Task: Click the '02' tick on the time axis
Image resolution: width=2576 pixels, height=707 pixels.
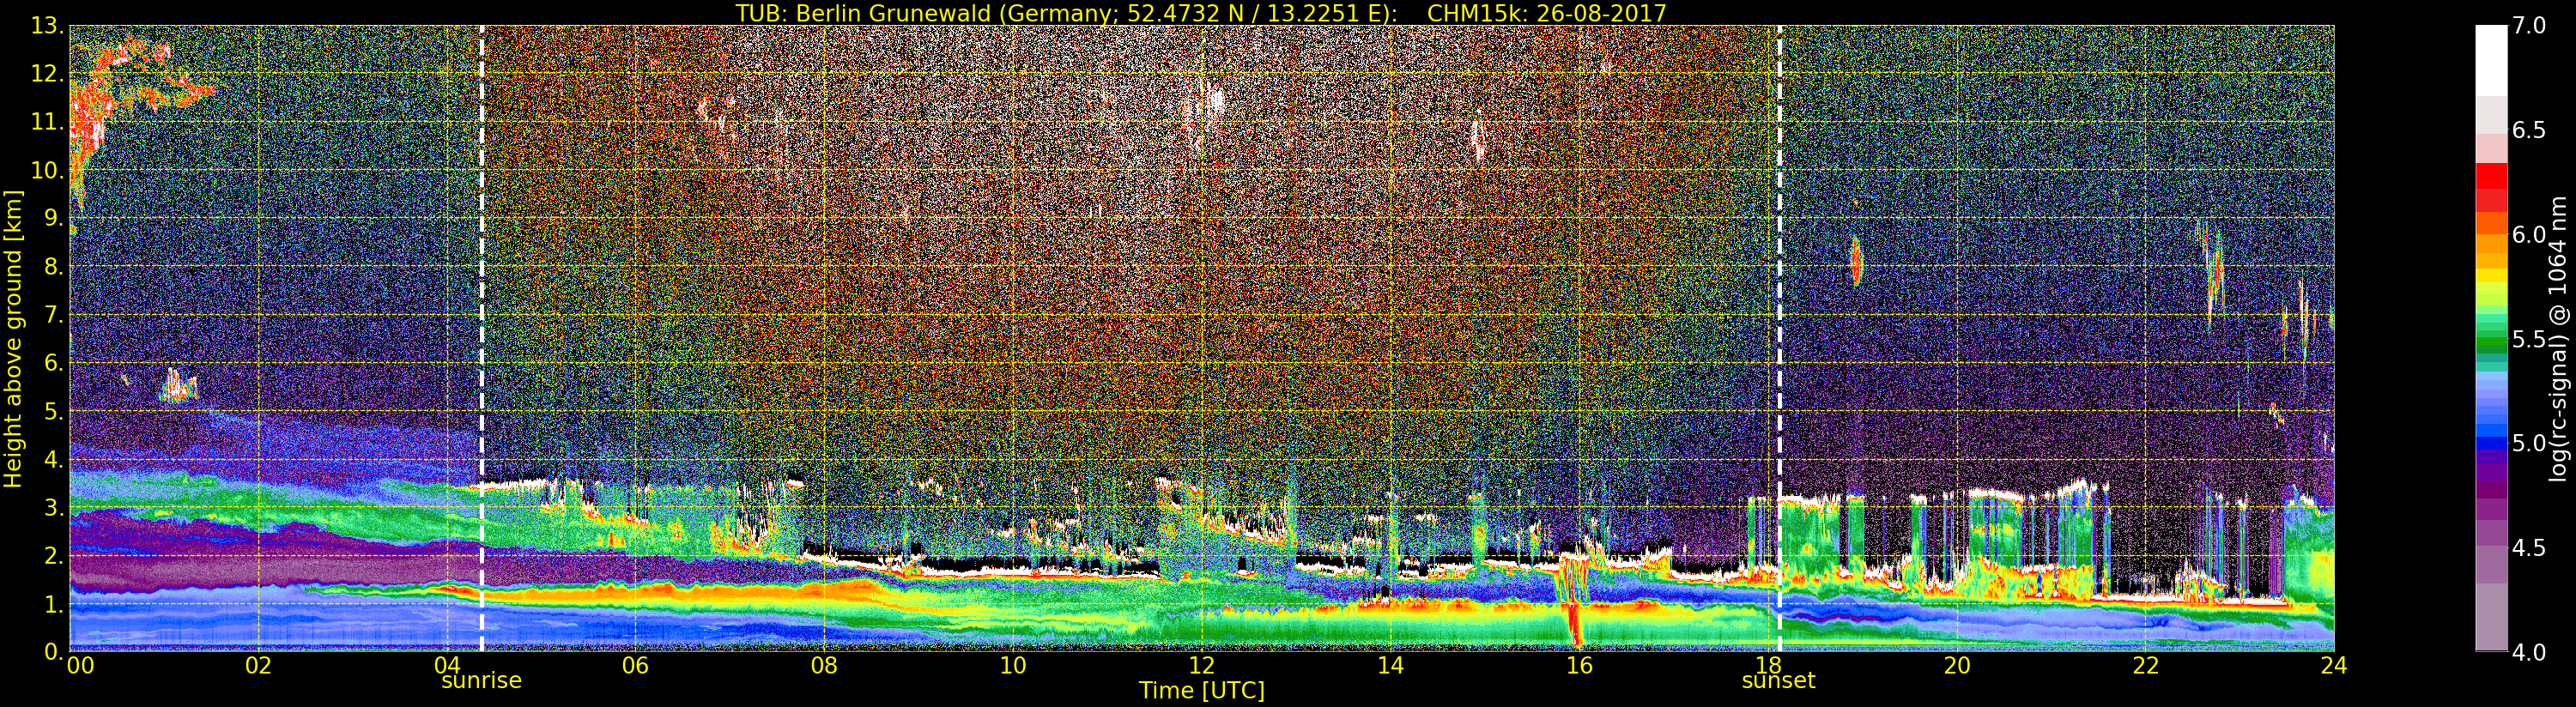Action: coord(258,666)
